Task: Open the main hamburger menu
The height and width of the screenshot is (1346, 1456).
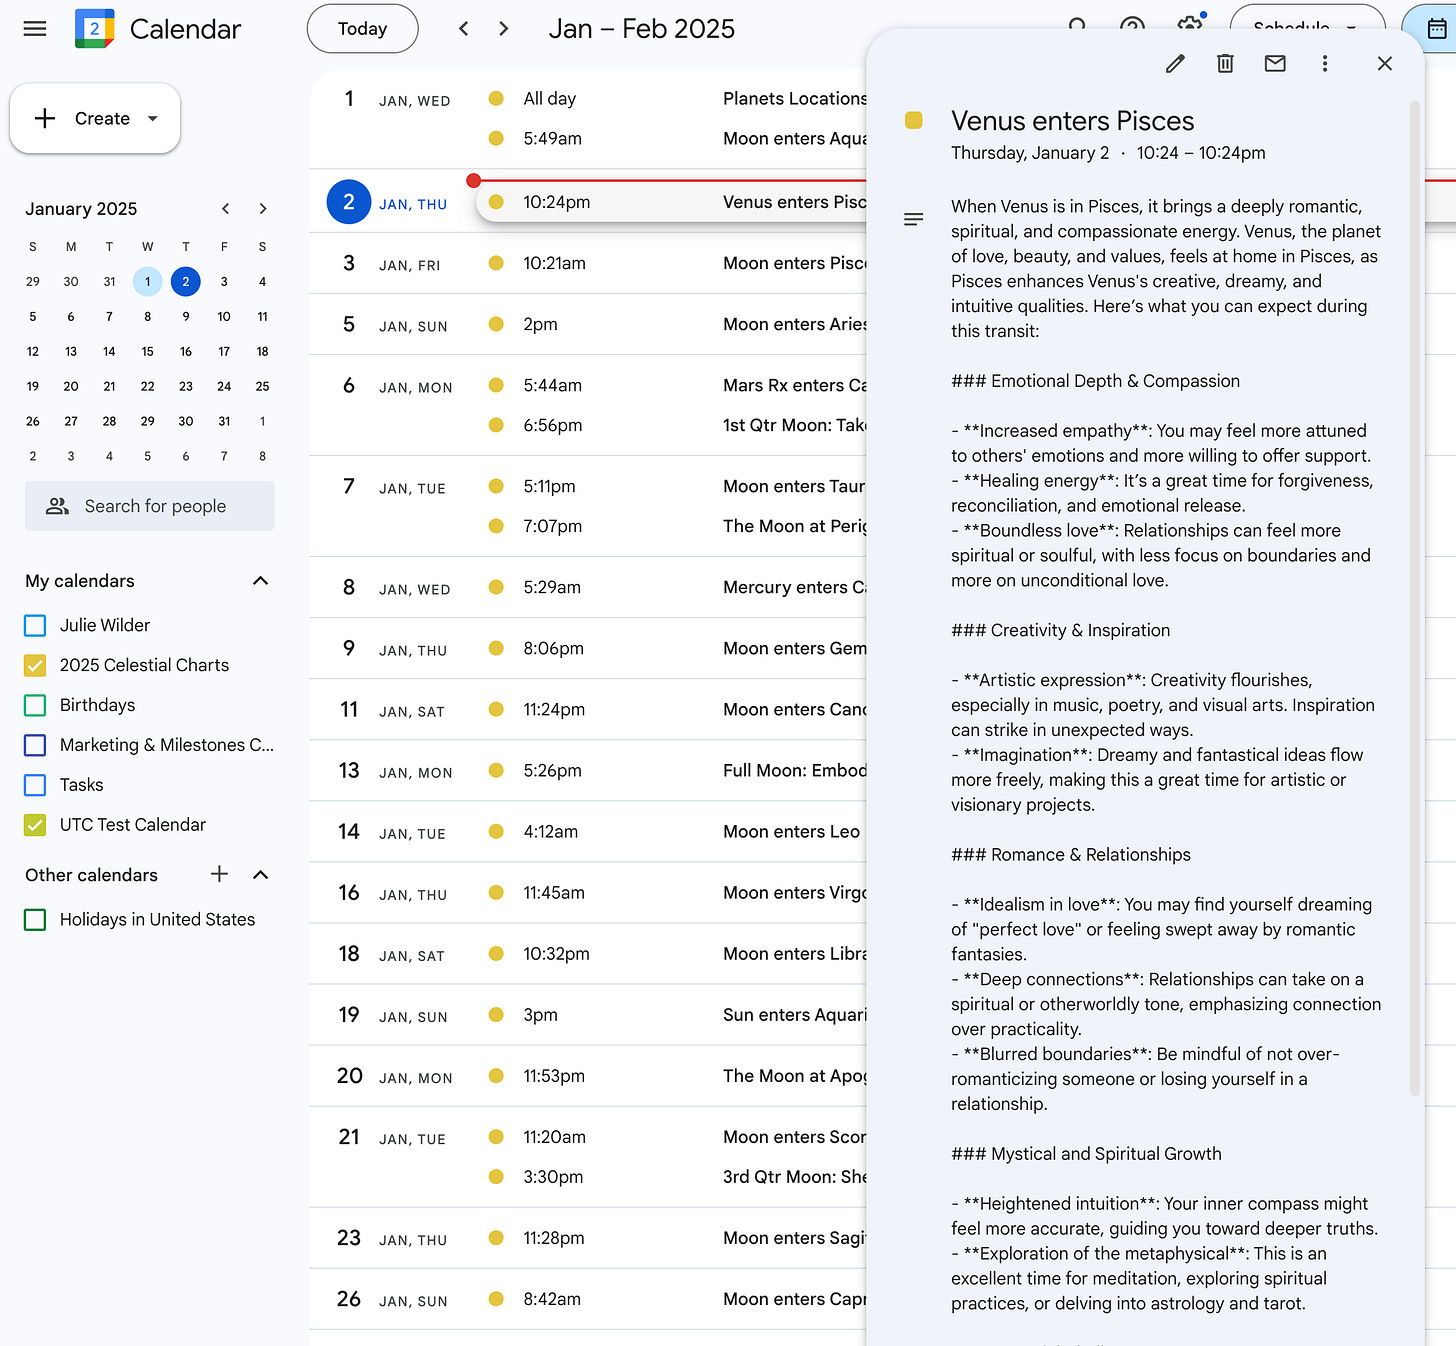Action: (x=35, y=29)
